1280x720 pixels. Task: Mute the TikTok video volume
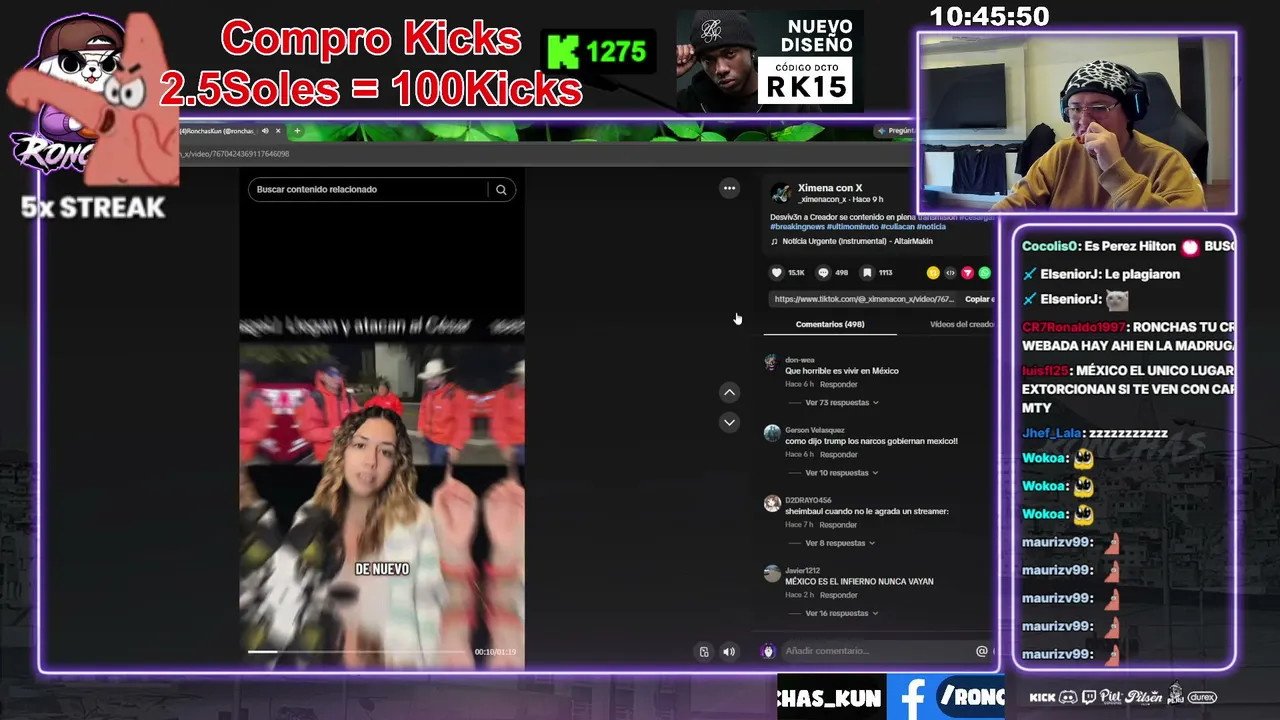(729, 652)
